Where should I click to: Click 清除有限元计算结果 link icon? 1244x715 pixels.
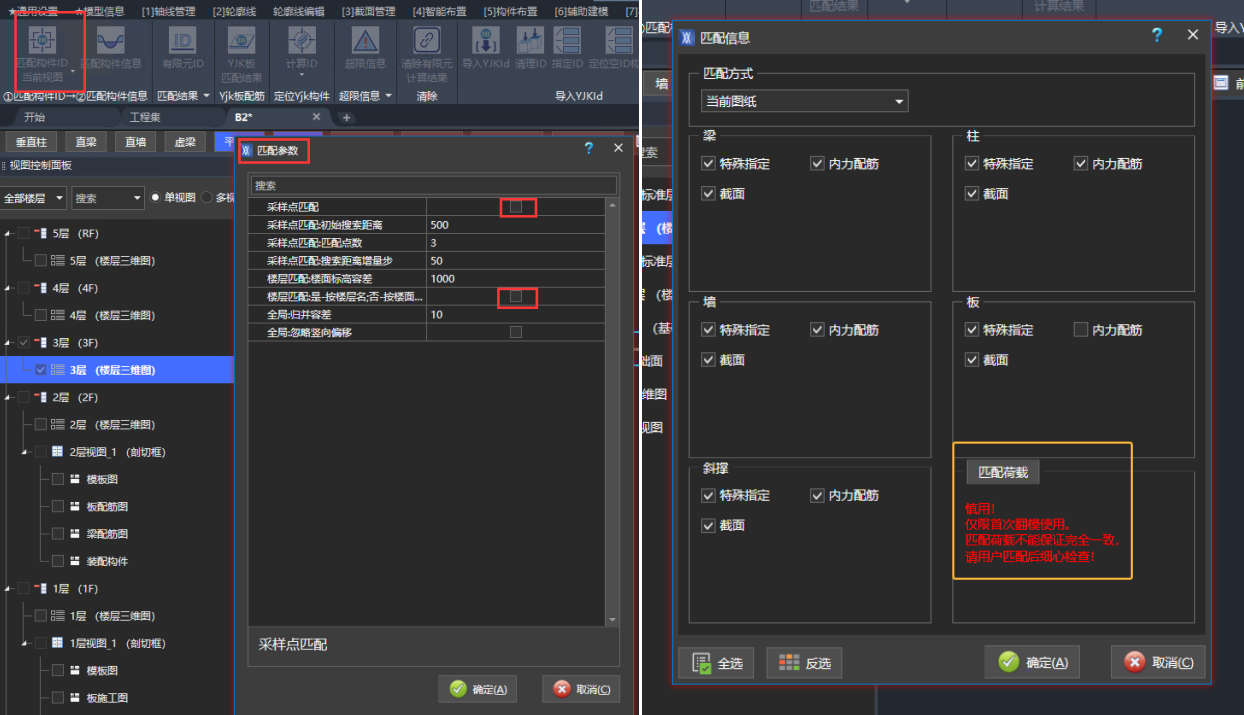427,42
